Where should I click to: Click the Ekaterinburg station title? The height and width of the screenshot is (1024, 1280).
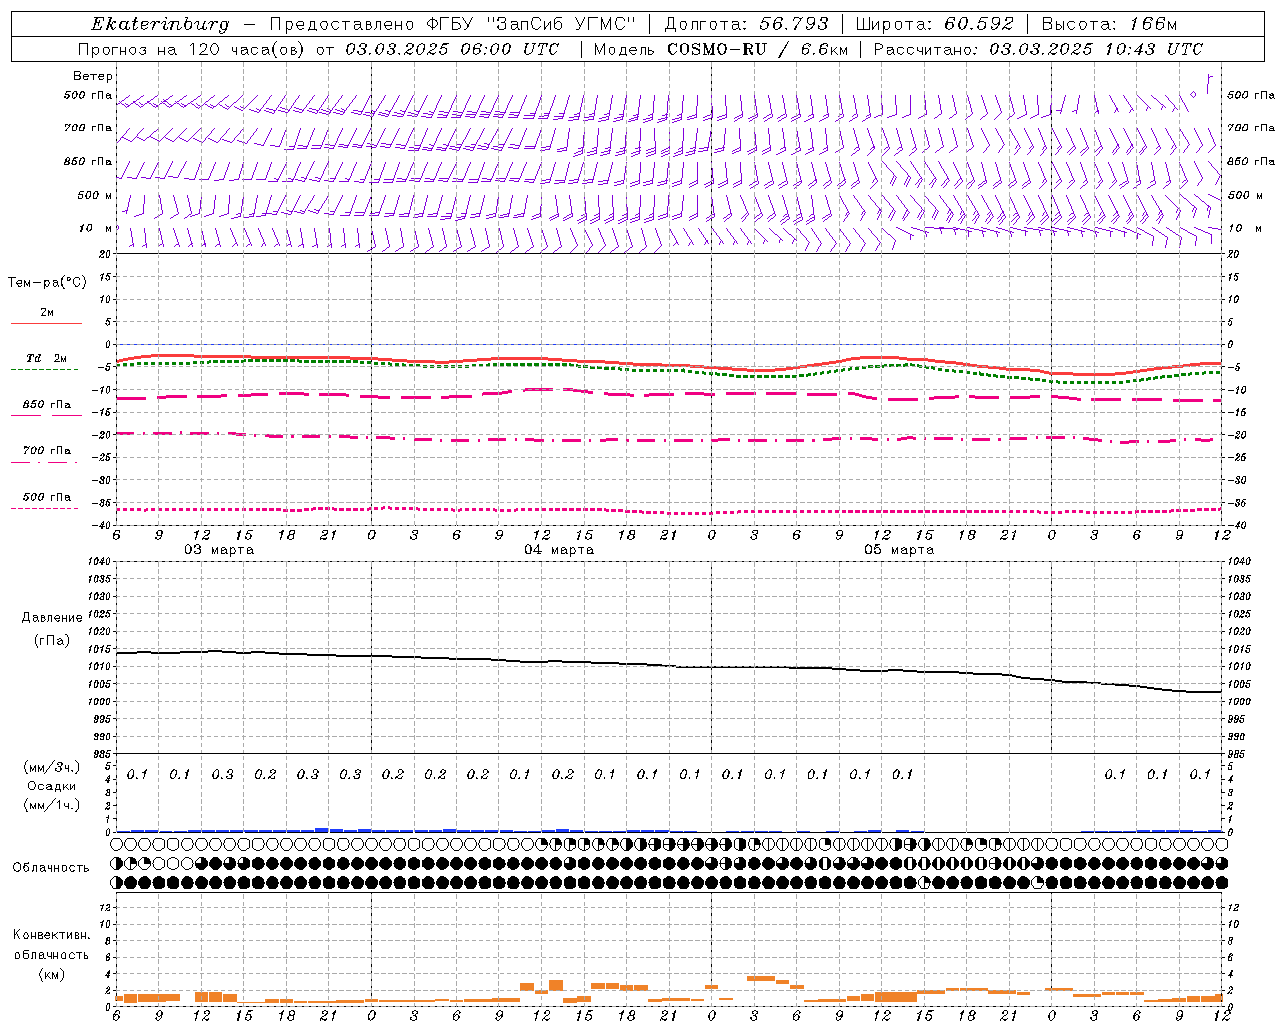(160, 24)
